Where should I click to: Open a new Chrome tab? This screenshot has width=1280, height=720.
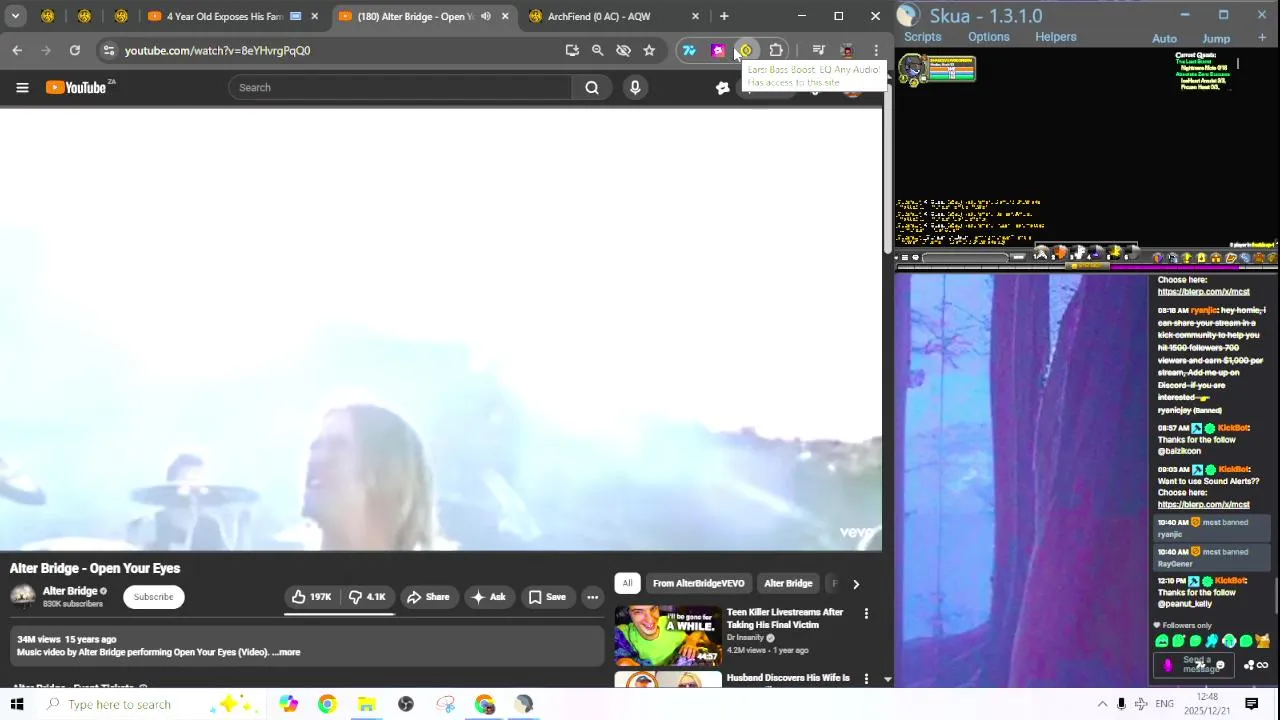[x=724, y=16]
